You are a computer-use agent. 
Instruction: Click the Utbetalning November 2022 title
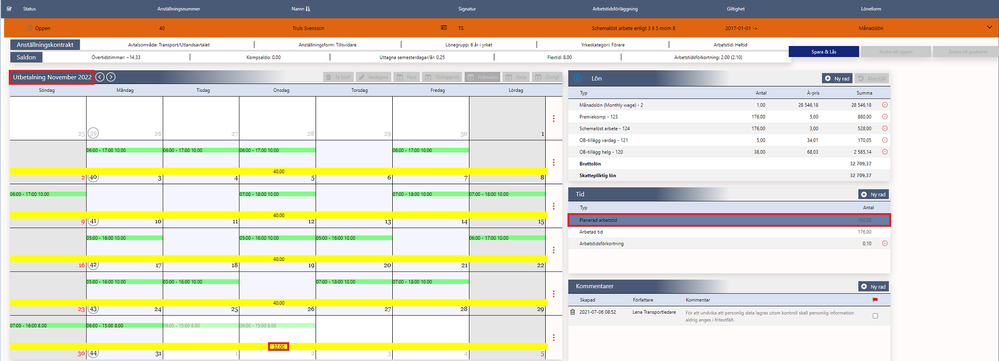[x=52, y=77]
